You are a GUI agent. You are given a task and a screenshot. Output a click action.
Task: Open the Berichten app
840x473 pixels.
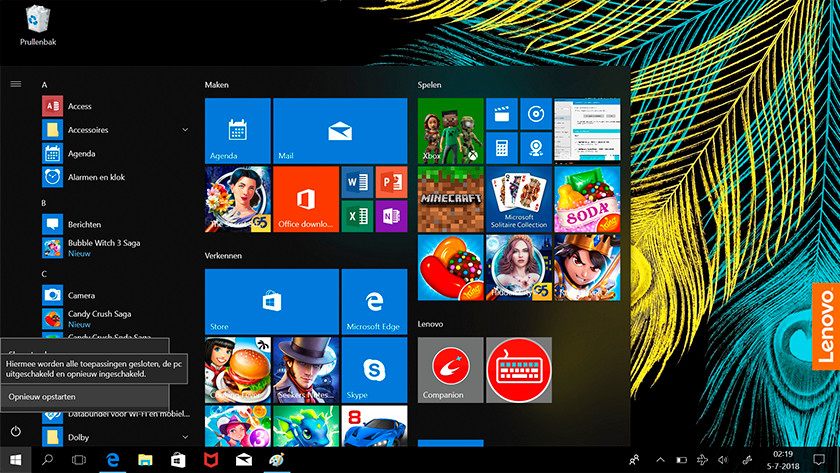pos(115,224)
